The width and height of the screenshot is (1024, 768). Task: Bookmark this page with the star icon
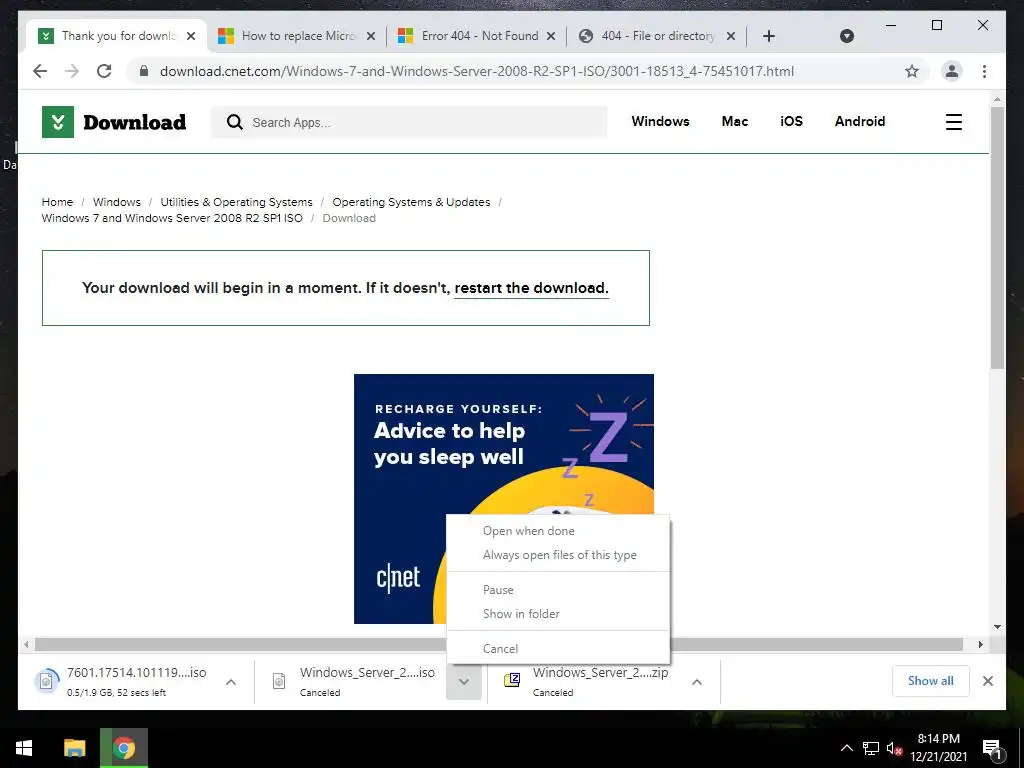pyautogui.click(x=912, y=71)
